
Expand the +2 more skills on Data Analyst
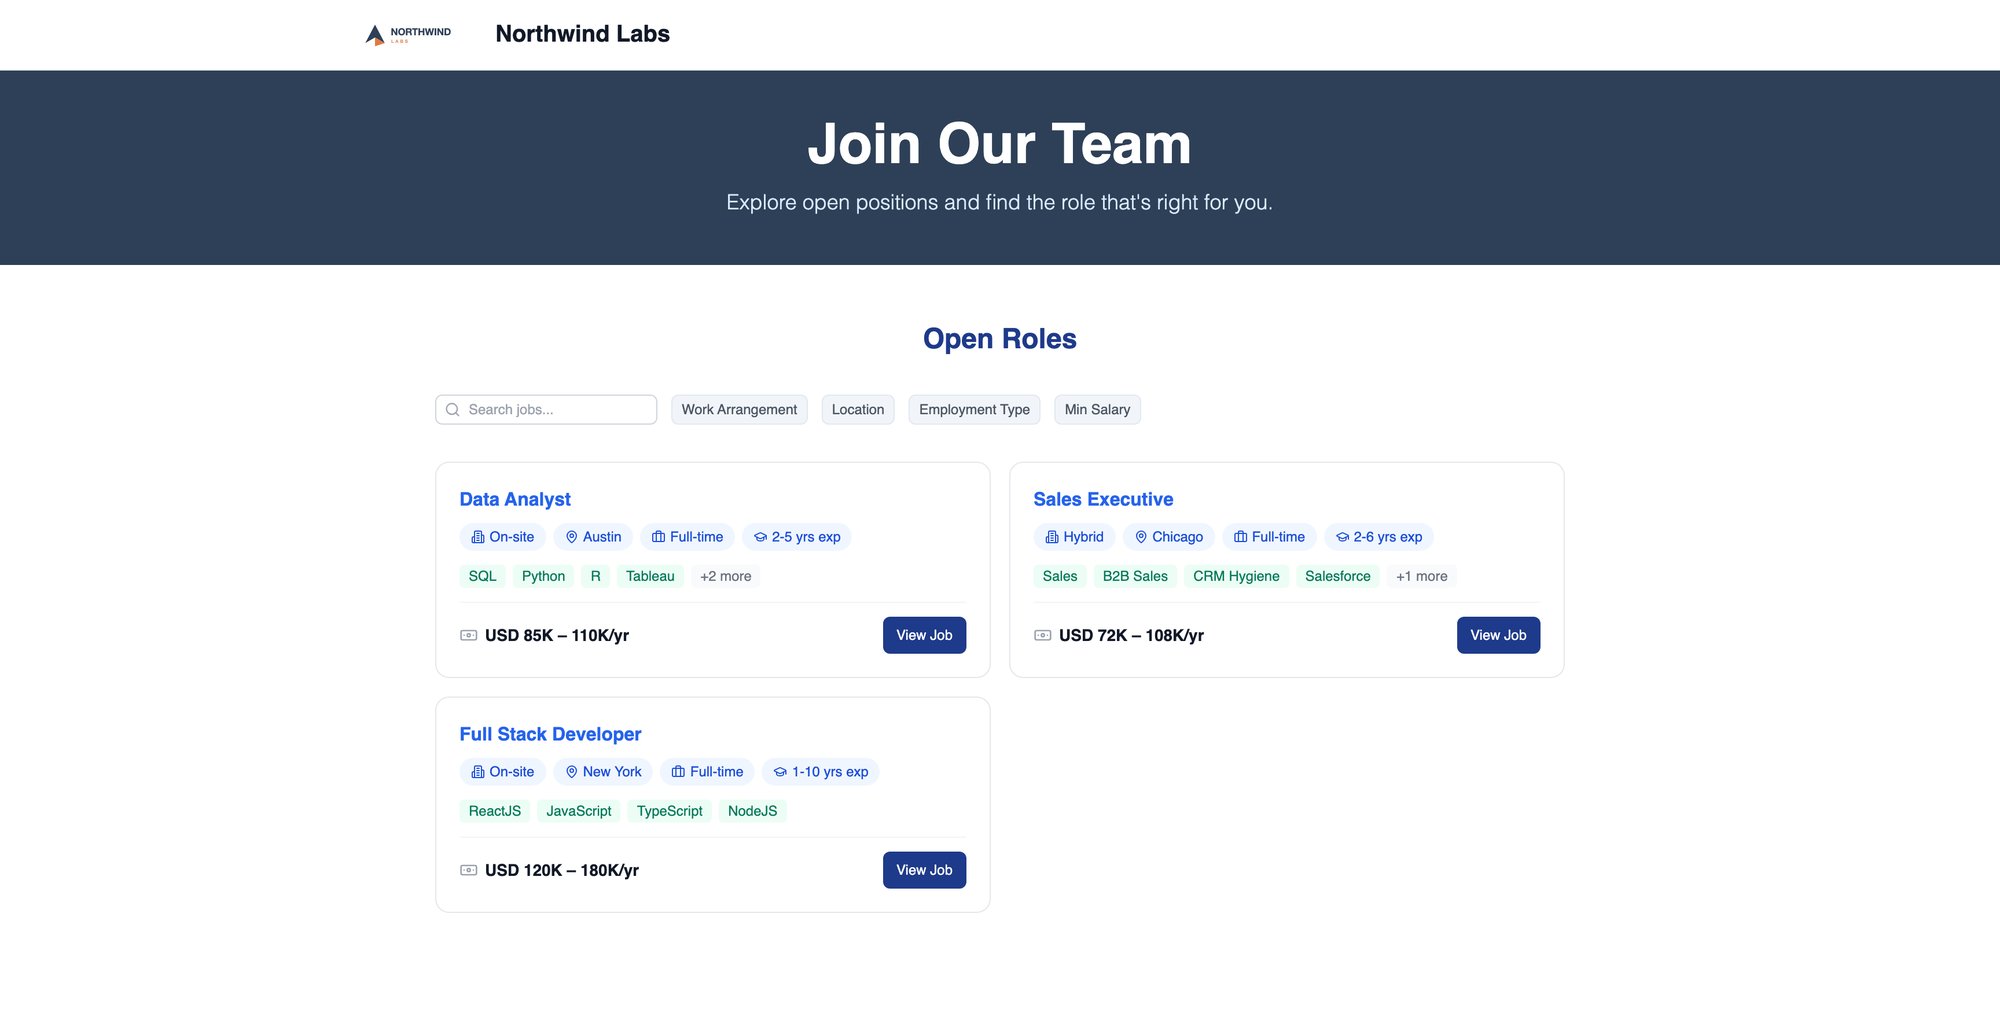click(726, 576)
